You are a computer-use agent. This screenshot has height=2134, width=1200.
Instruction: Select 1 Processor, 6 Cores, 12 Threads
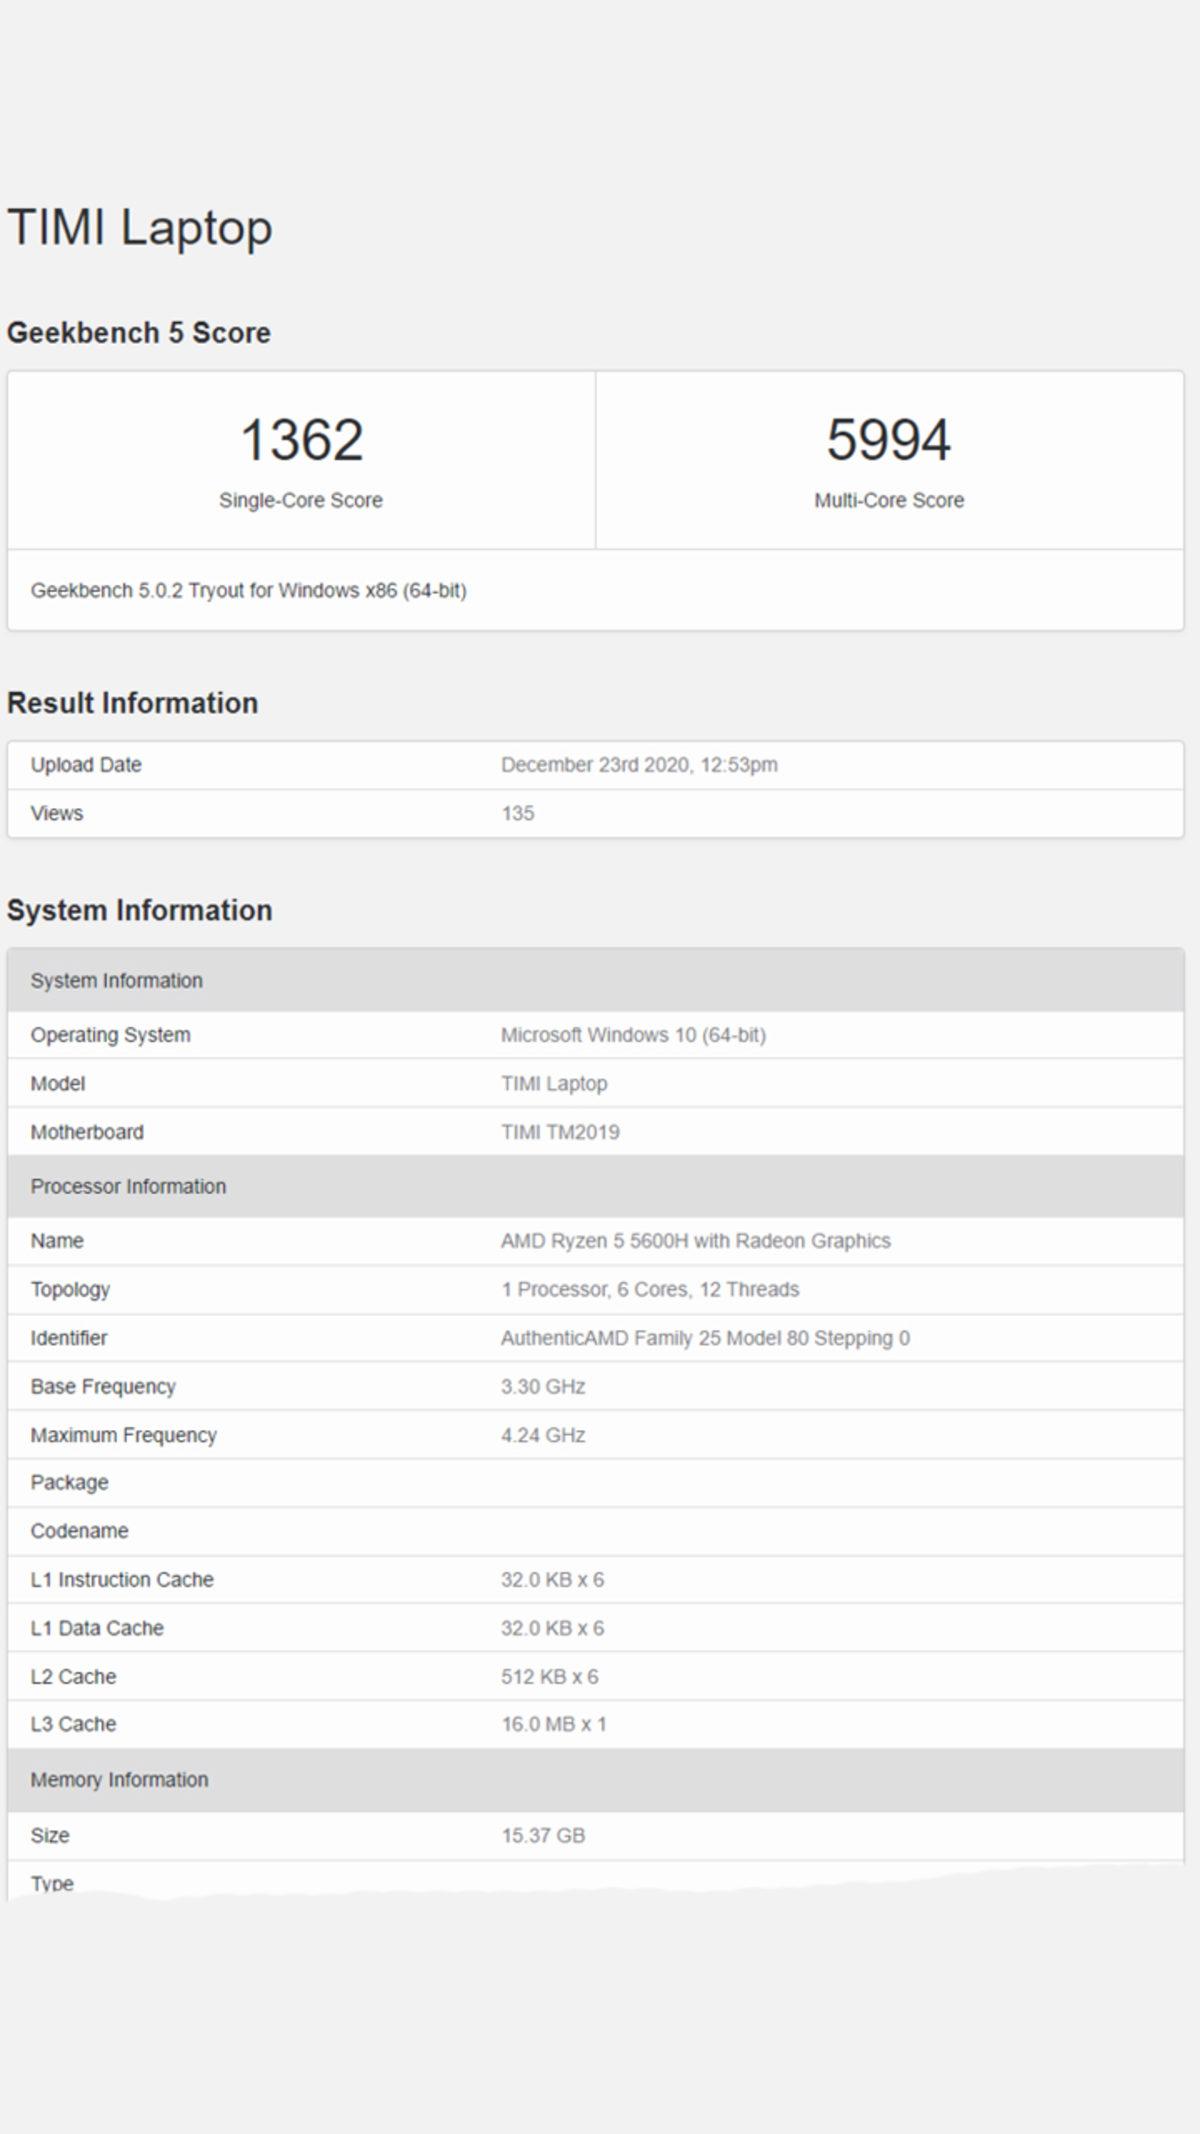pyautogui.click(x=650, y=1289)
